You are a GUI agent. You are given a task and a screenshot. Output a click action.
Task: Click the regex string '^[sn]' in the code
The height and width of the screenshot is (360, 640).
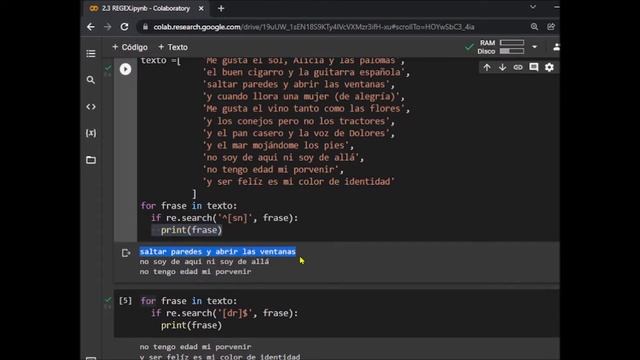pyautogui.click(x=235, y=218)
